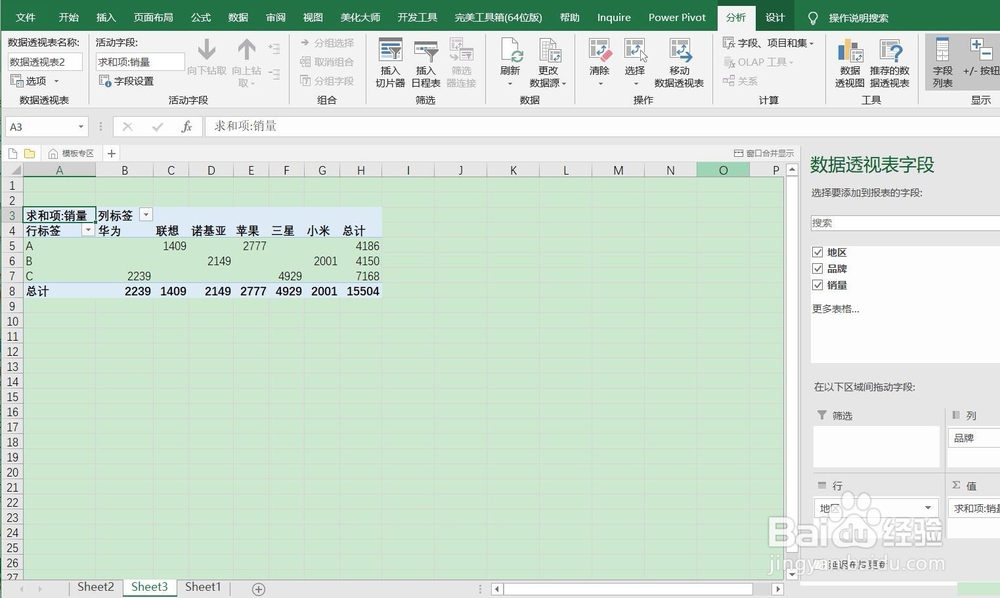Uncheck the 品牌 field checkbox
The width and height of the screenshot is (1000, 598).
coord(818,268)
